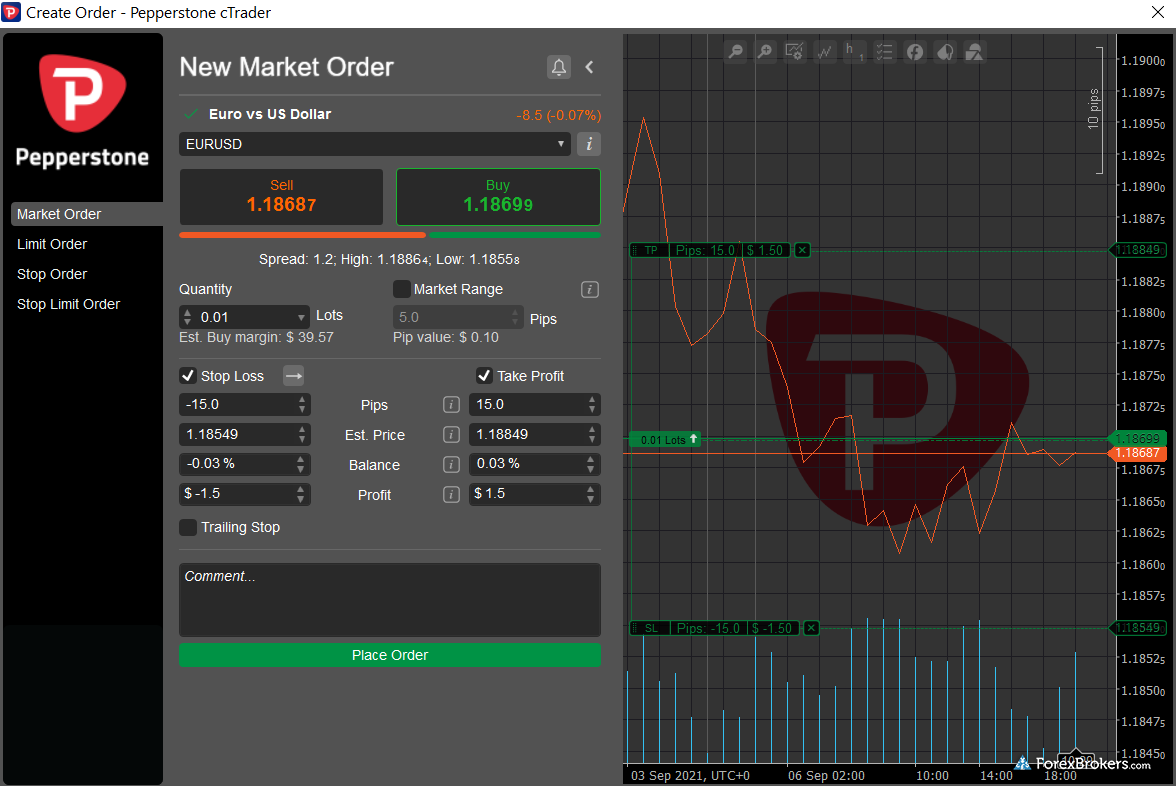Click Place Order button

pos(389,655)
